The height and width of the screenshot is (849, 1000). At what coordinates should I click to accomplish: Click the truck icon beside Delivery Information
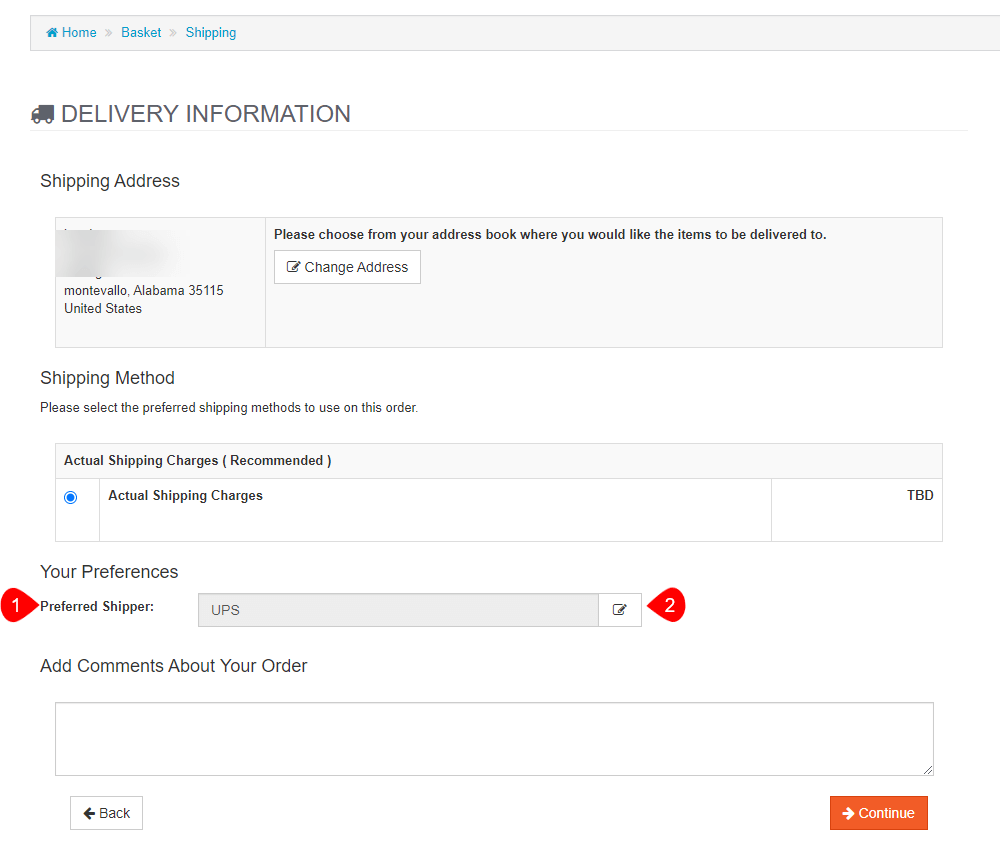43,115
